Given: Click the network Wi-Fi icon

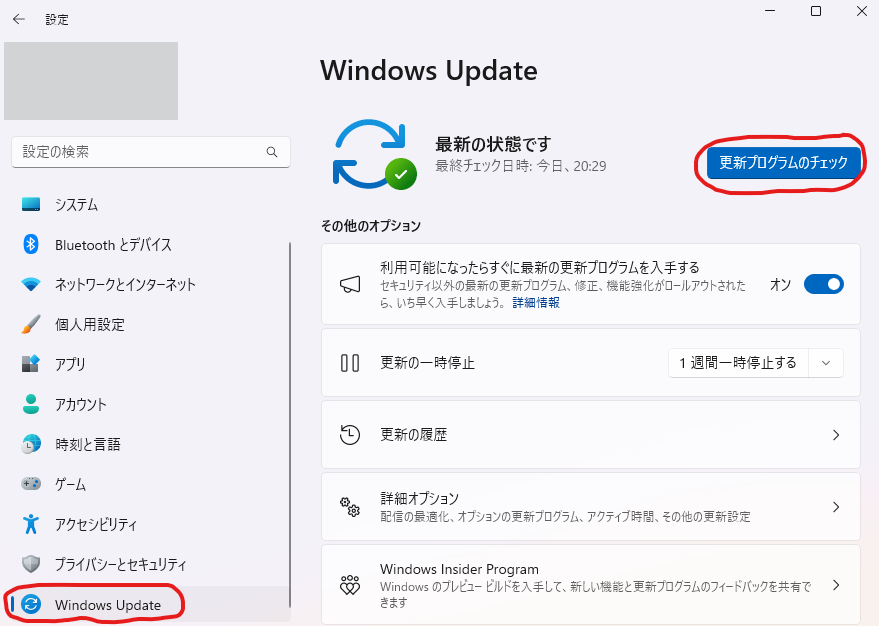Looking at the screenshot, I should 31,284.
